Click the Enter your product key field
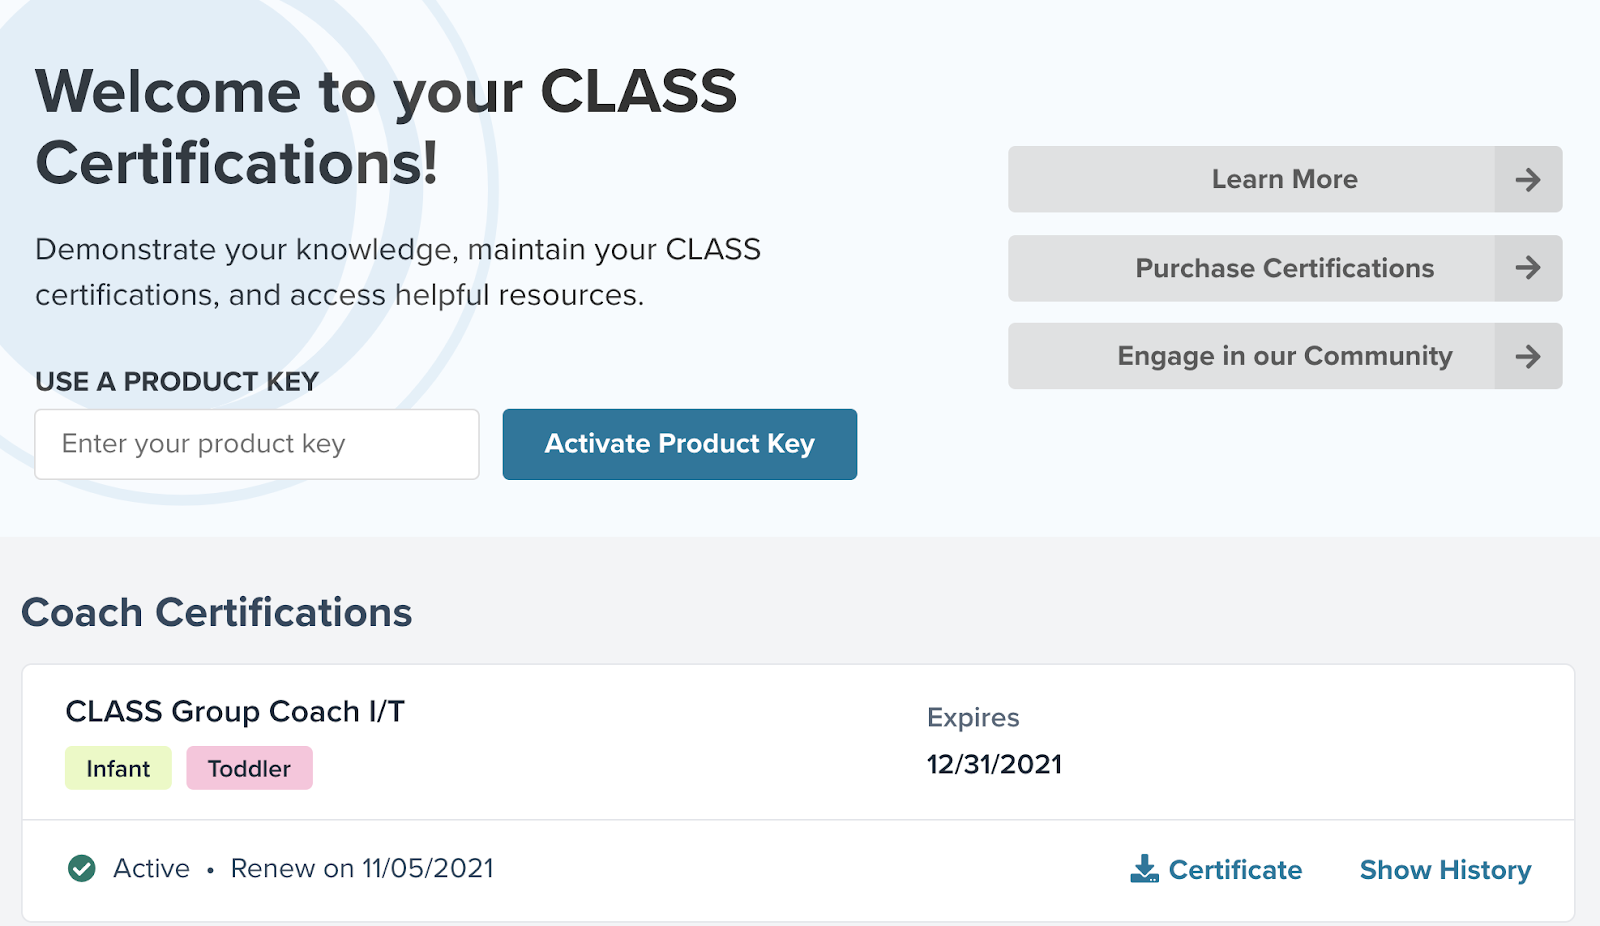 (256, 444)
